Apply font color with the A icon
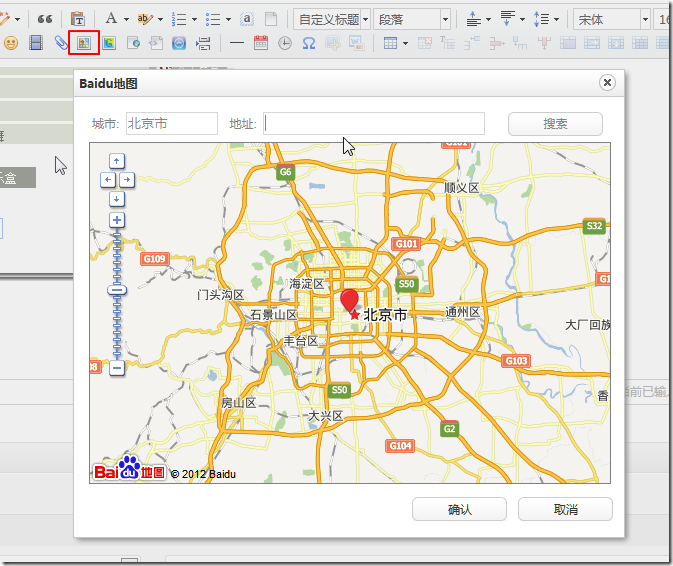This screenshot has height=566, width=673. coord(111,19)
